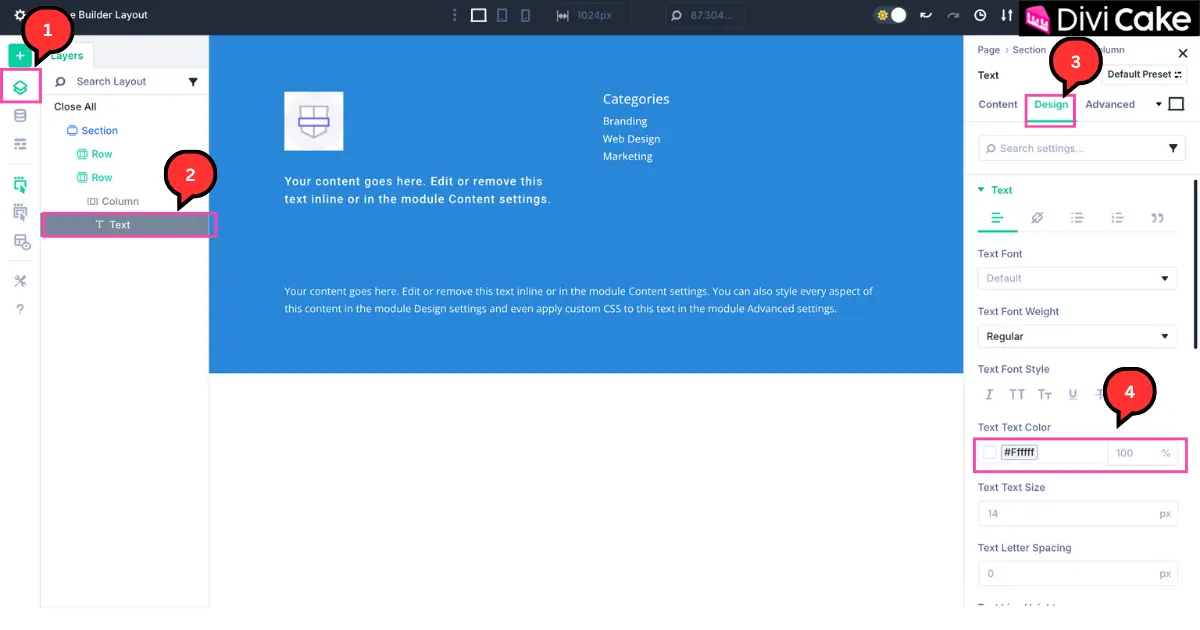The image size is (1200, 630).
Task: Click the #Ffffff hex color field
Action: (1020, 453)
